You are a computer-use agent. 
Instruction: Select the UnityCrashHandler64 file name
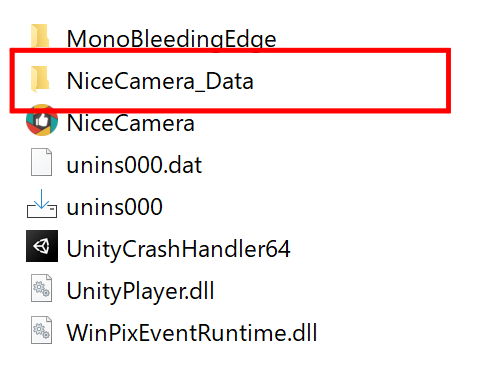pos(179,249)
